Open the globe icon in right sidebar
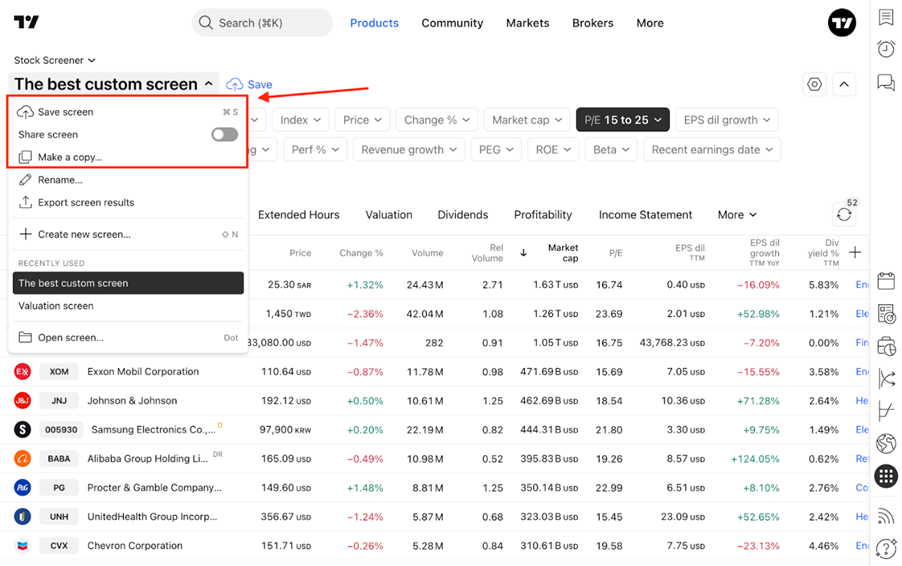 [886, 443]
